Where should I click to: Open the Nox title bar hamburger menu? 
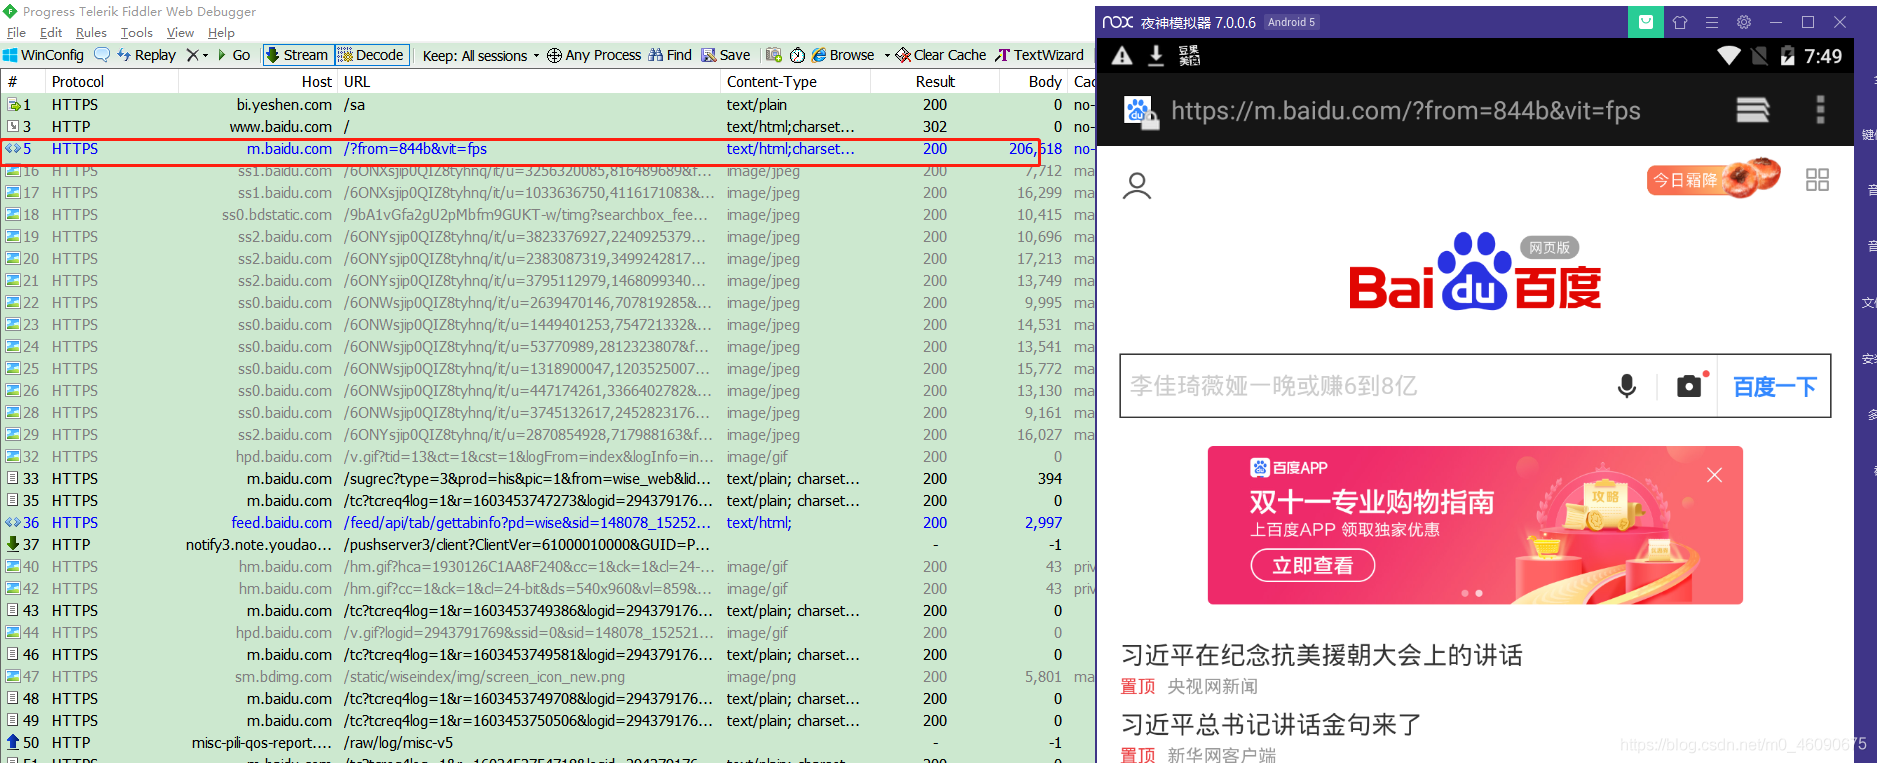tap(1712, 22)
